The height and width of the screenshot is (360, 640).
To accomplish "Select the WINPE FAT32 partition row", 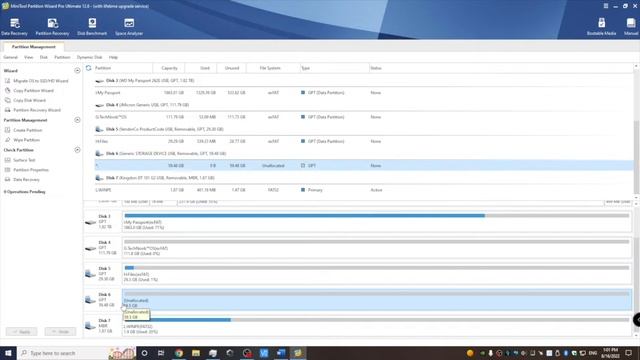I will pos(363,190).
